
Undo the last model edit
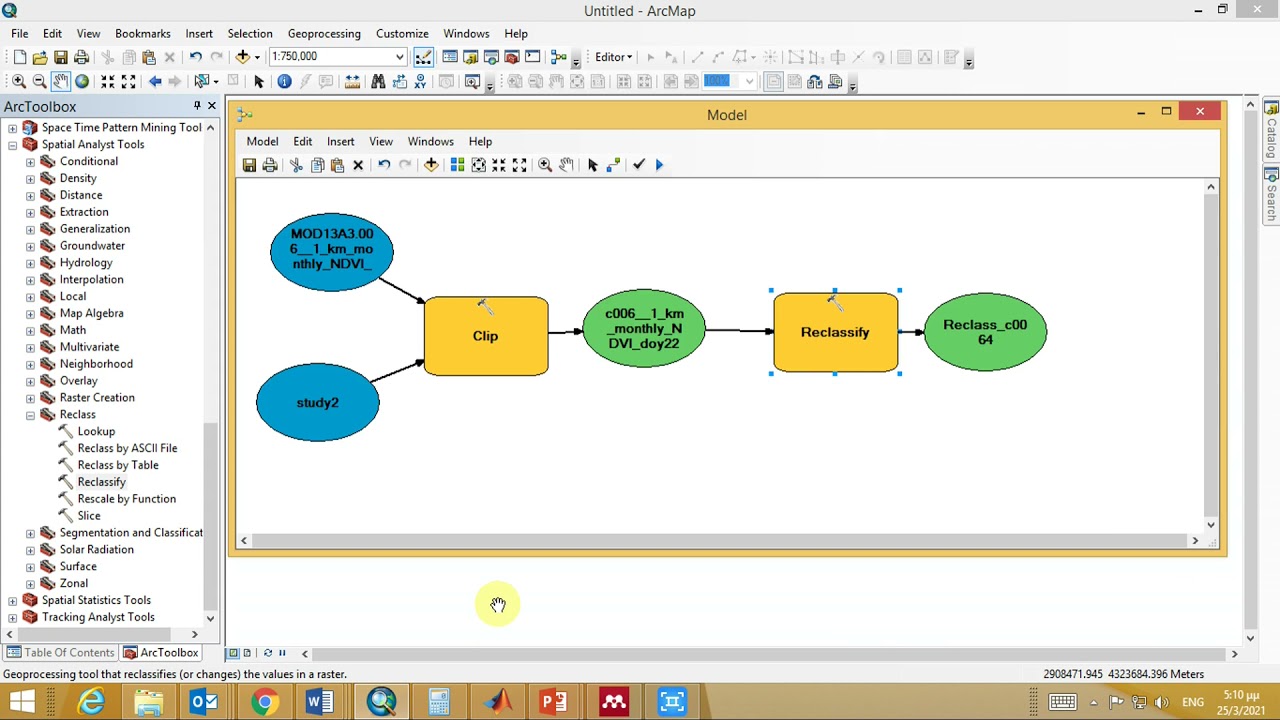click(384, 165)
